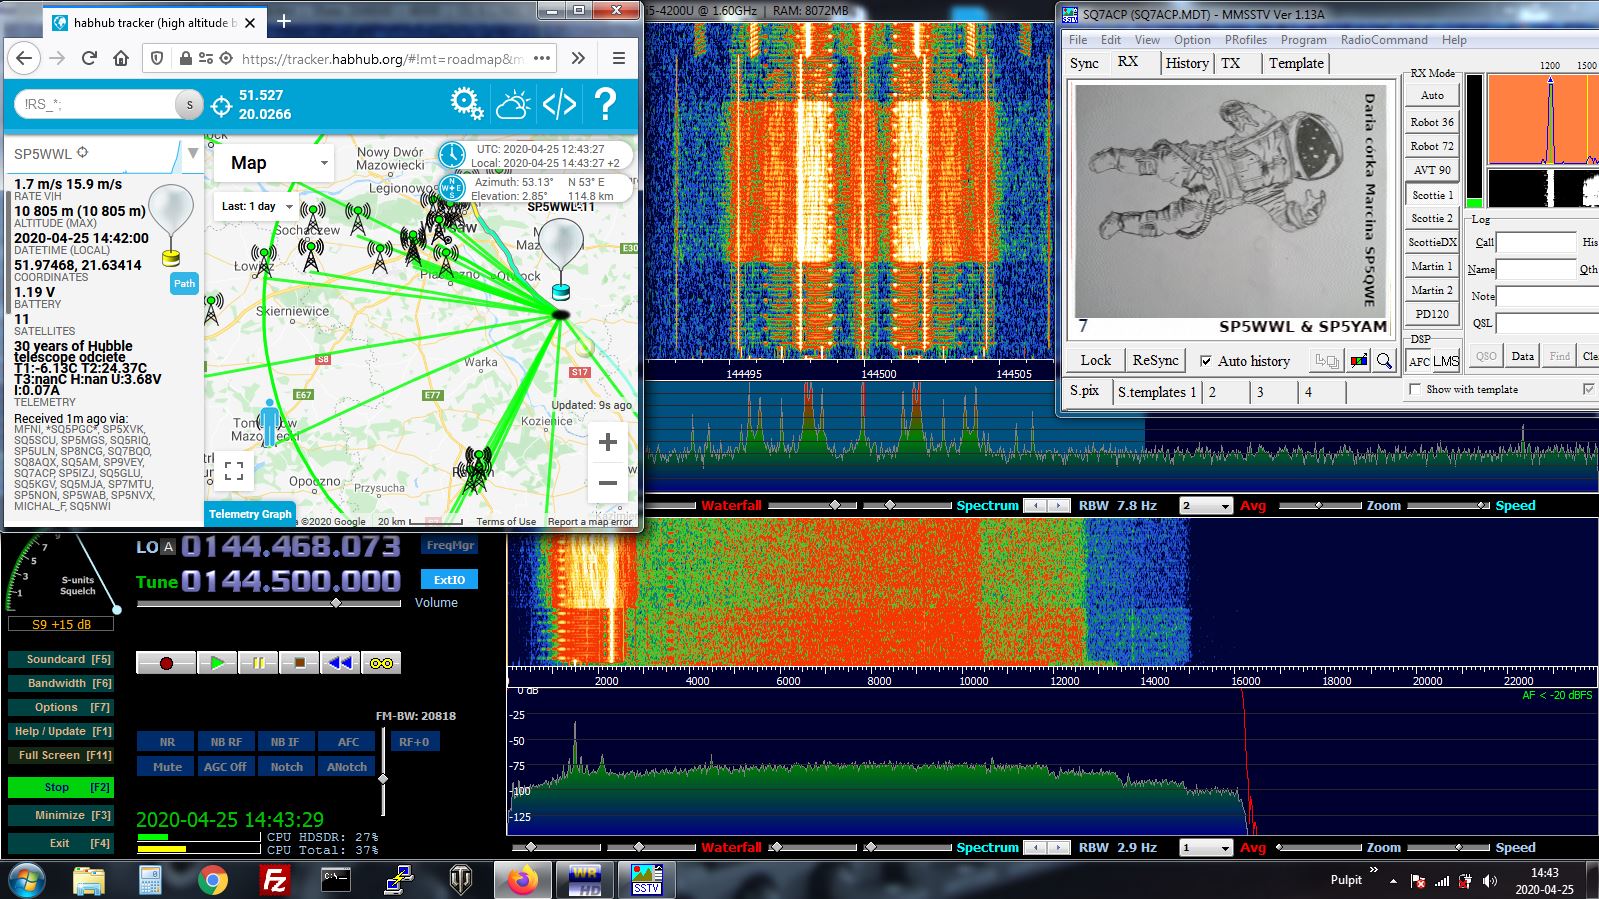Toggle map fullscreen in habhub tracker
The image size is (1599, 899).
tap(234, 471)
